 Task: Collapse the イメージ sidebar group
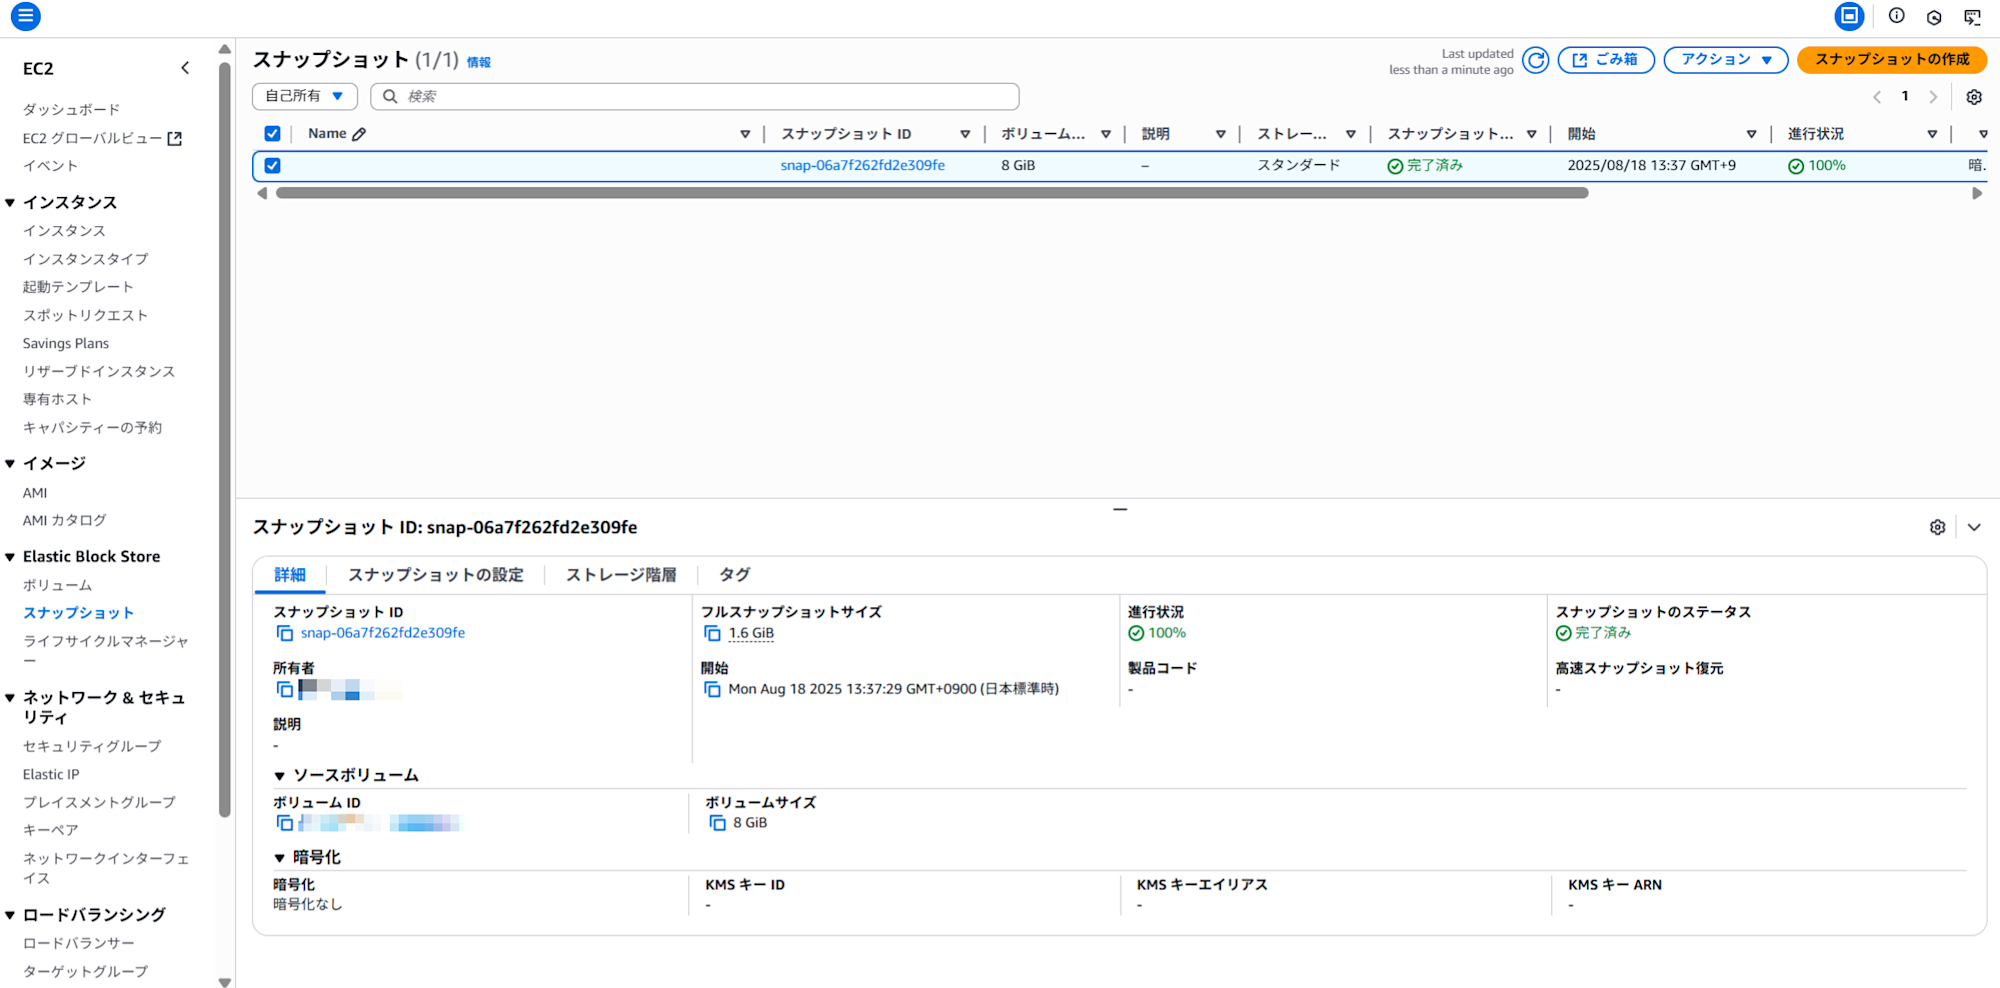coord(10,464)
